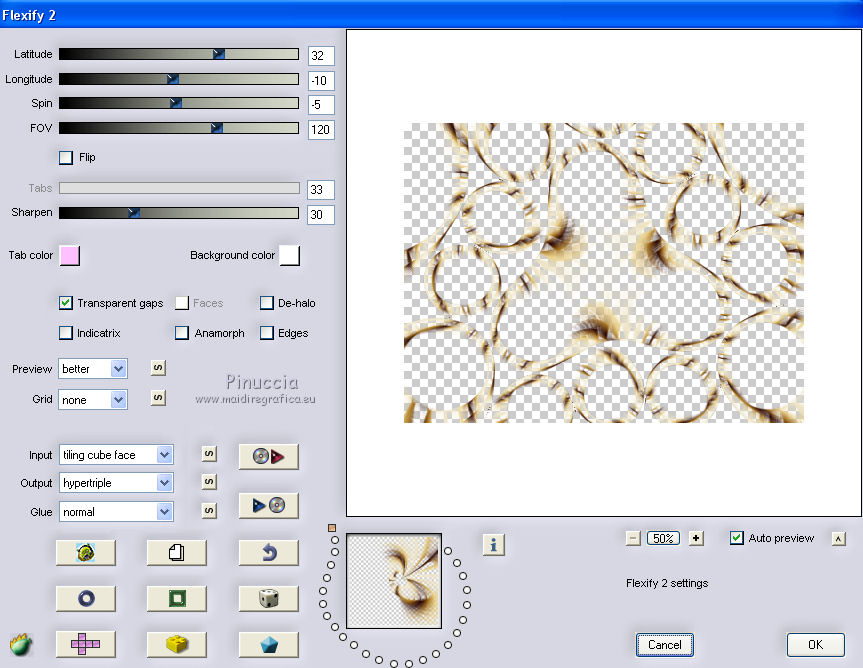Click the OK button
The image size is (863, 668).
point(815,645)
